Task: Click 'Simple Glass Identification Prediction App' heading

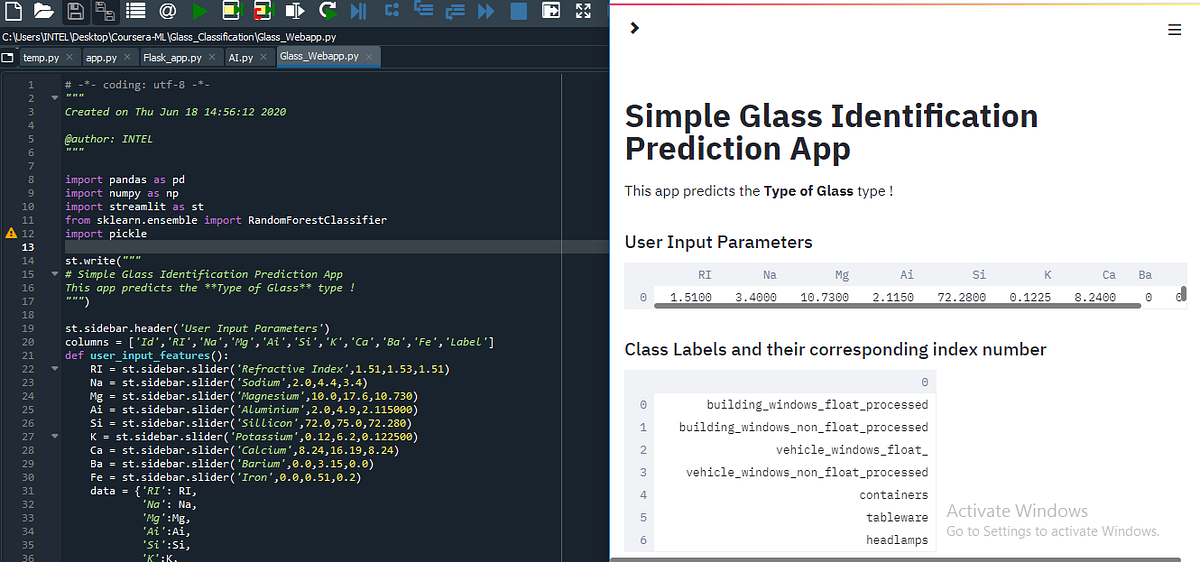Action: [x=831, y=132]
